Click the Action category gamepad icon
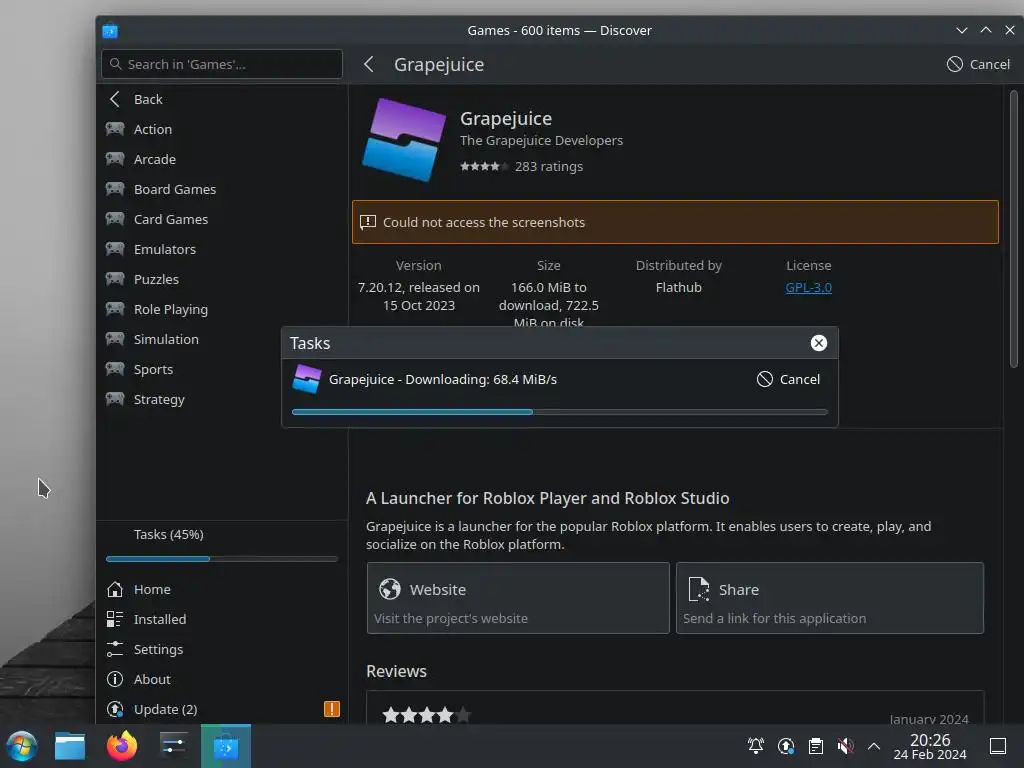The width and height of the screenshot is (1024, 768). tap(115, 129)
